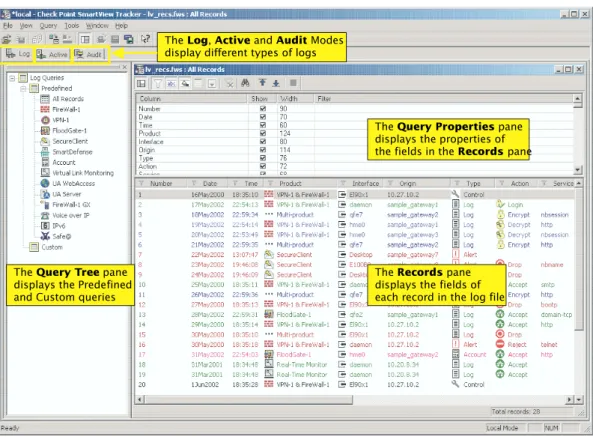The image size is (593, 437).
Task: Click the Origin column filter funnel icon
Action: pos(390,183)
